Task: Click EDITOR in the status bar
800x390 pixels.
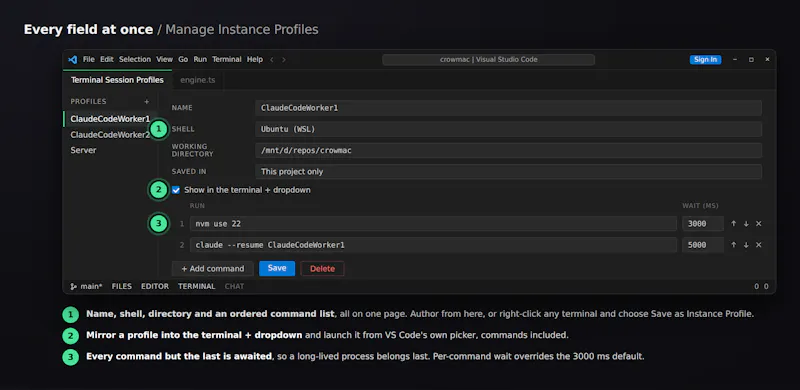Action: coord(155,286)
